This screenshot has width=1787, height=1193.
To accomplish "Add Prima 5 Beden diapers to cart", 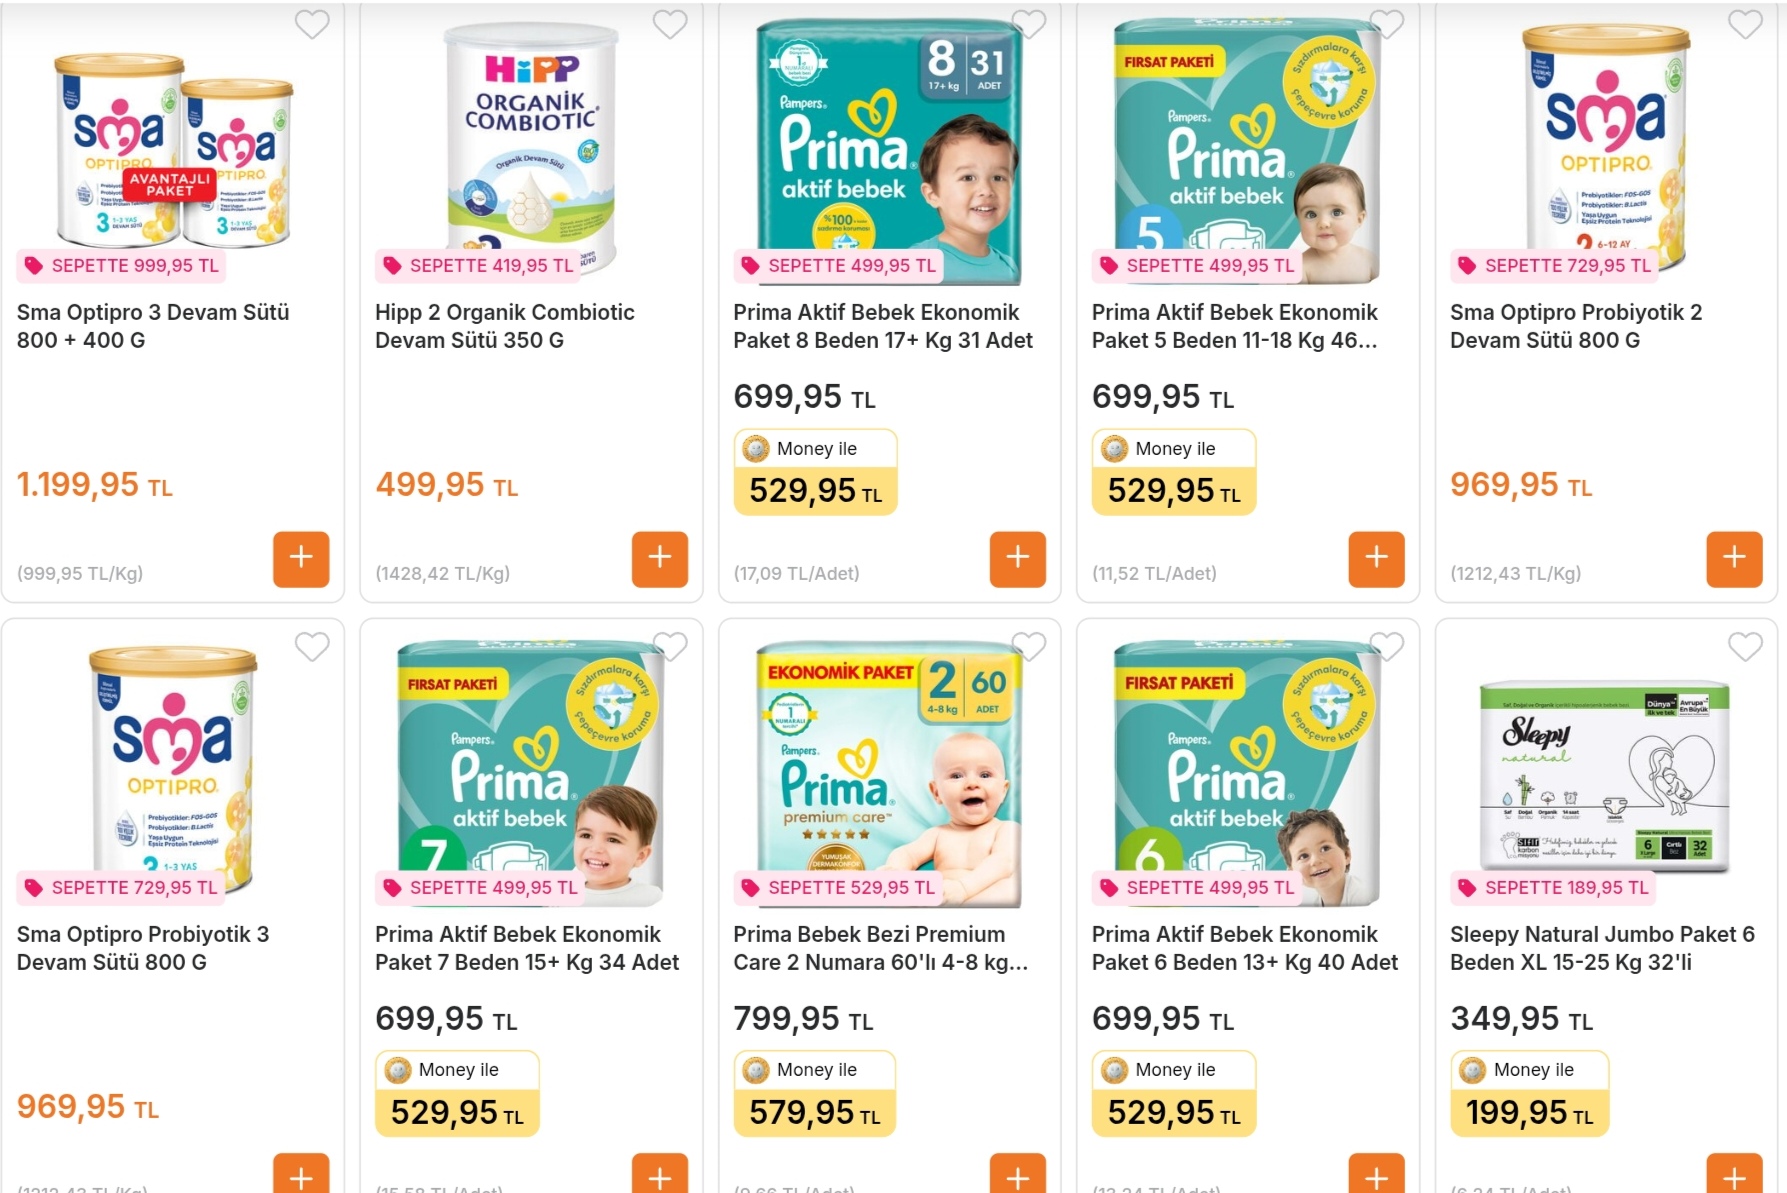I will coord(1376,559).
